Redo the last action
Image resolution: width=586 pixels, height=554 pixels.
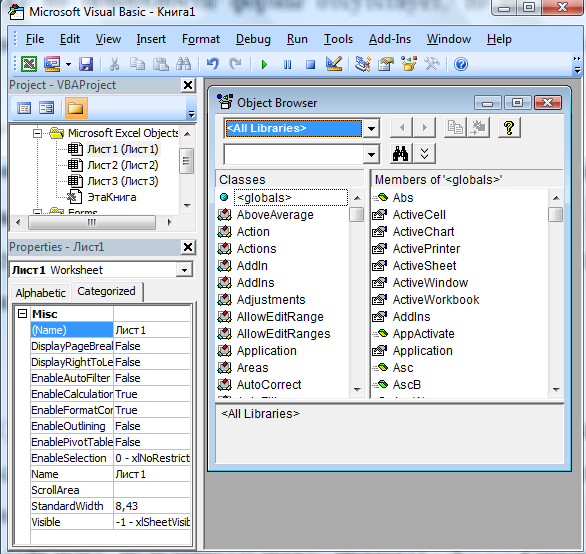click(x=235, y=64)
